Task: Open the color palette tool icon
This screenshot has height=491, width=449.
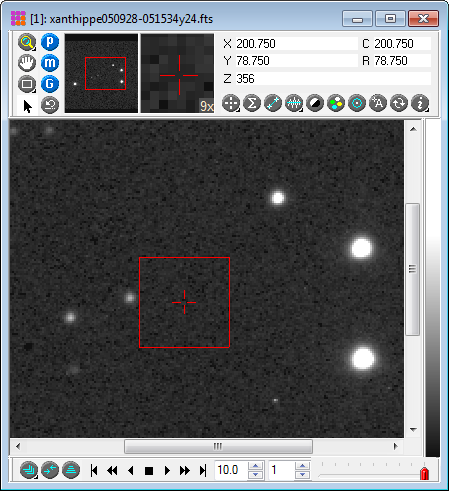Action: click(x=336, y=103)
